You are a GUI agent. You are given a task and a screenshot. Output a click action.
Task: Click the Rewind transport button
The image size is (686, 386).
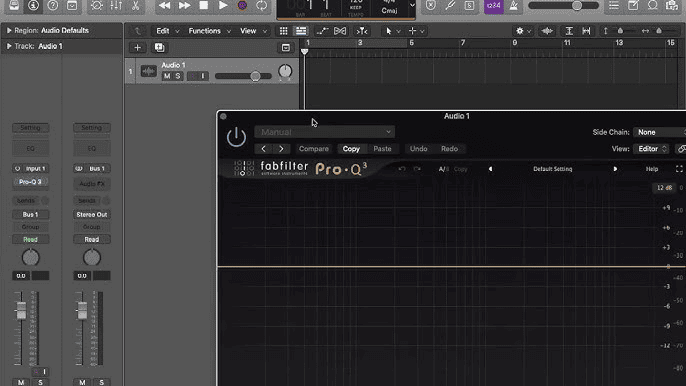(x=164, y=5)
